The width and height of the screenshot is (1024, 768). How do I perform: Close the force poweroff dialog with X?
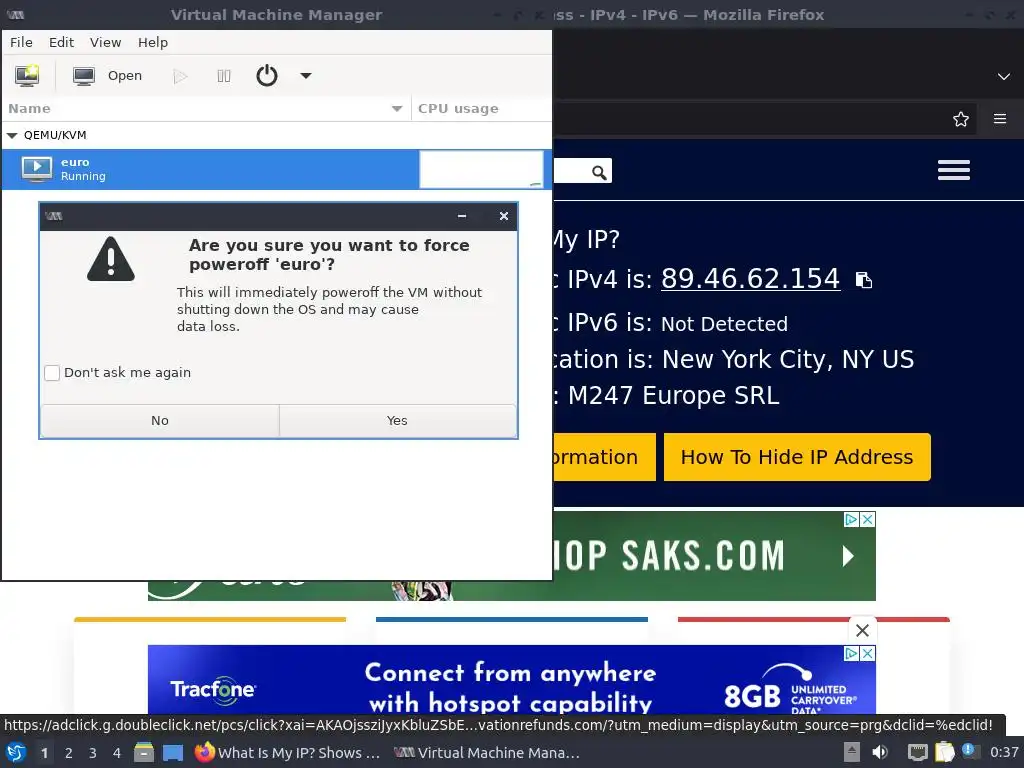click(504, 216)
